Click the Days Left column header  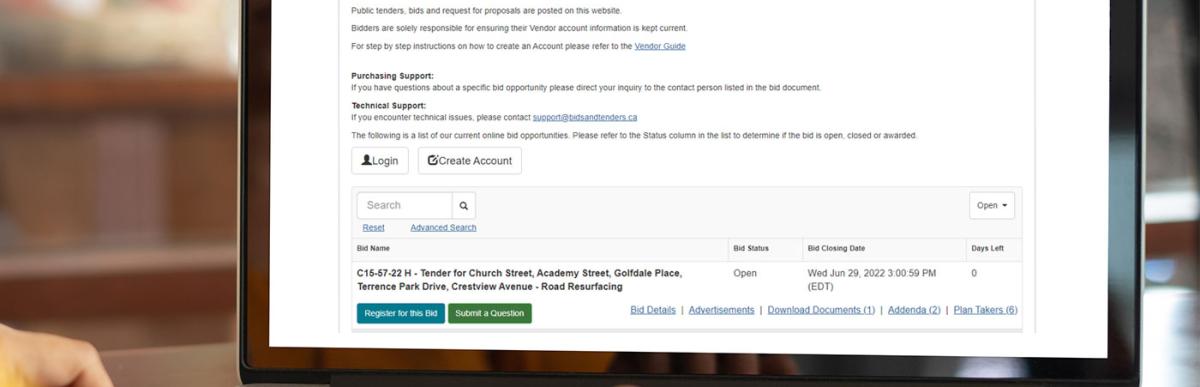[x=987, y=248]
